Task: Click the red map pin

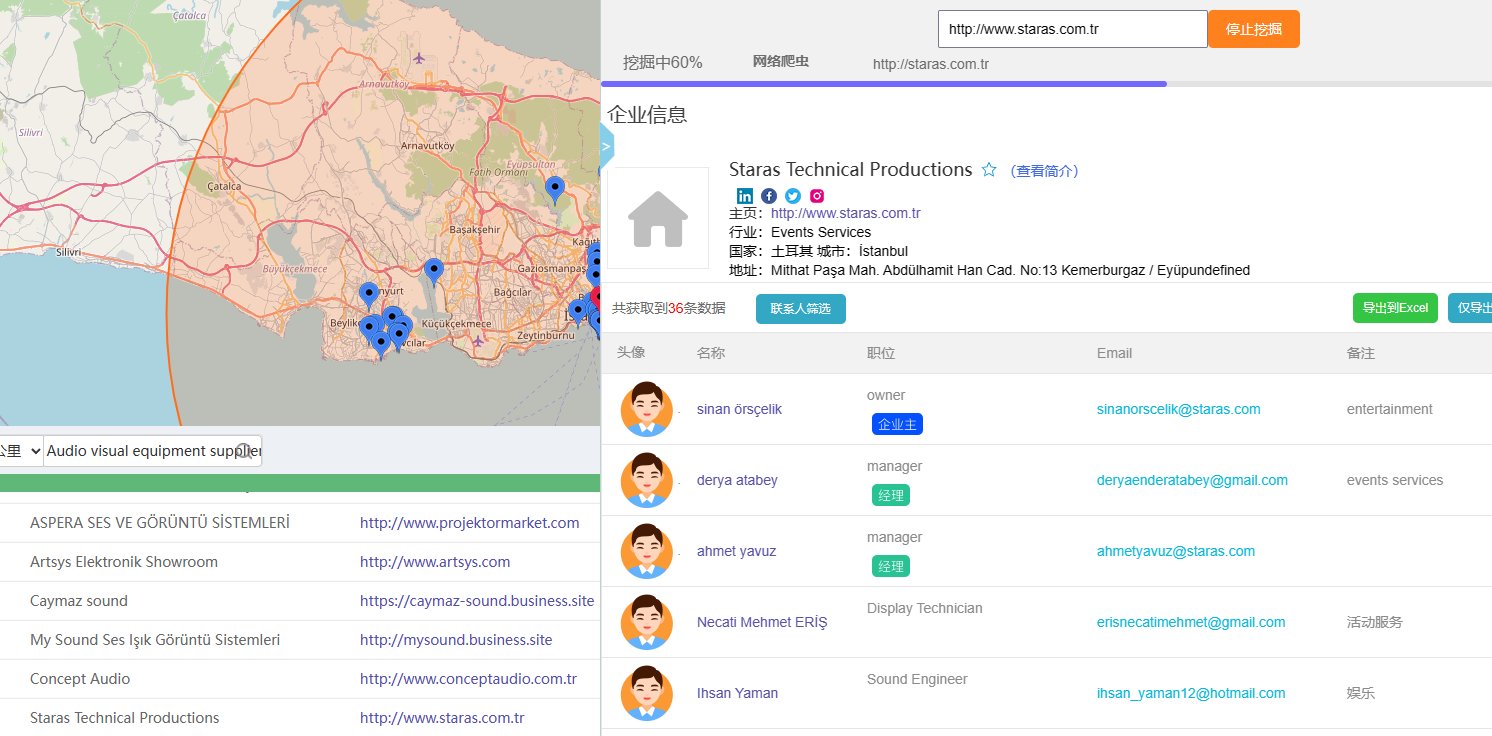Action: click(597, 297)
